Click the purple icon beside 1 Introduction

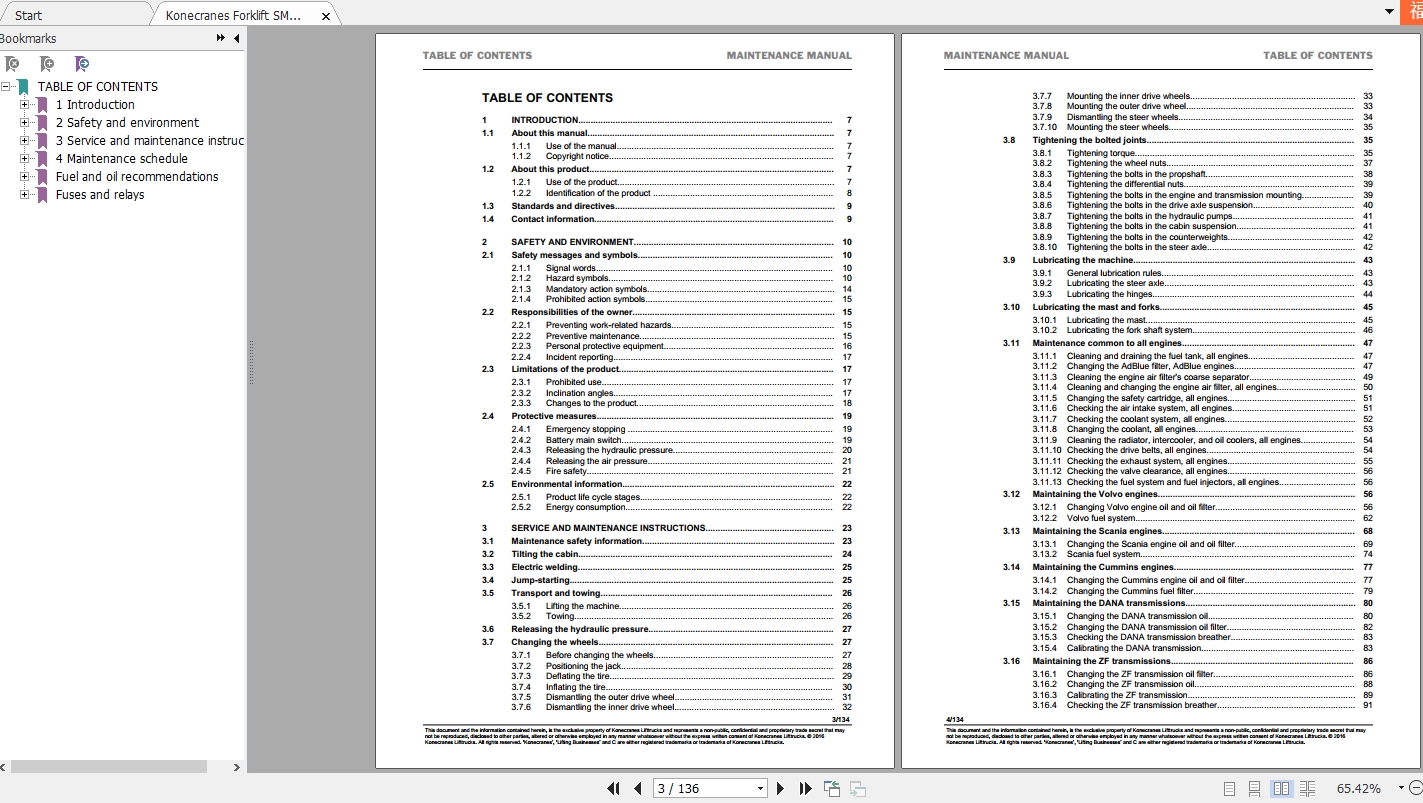[42, 105]
